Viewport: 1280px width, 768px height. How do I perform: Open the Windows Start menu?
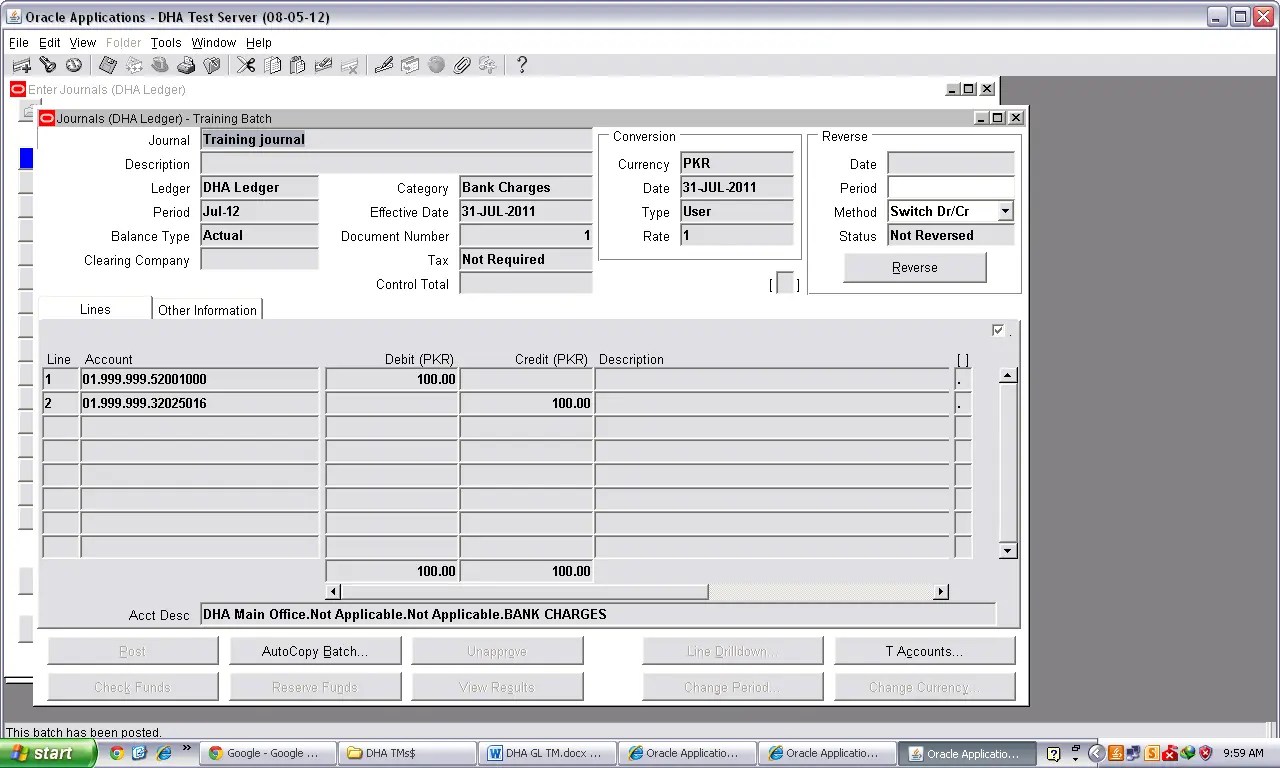48,753
